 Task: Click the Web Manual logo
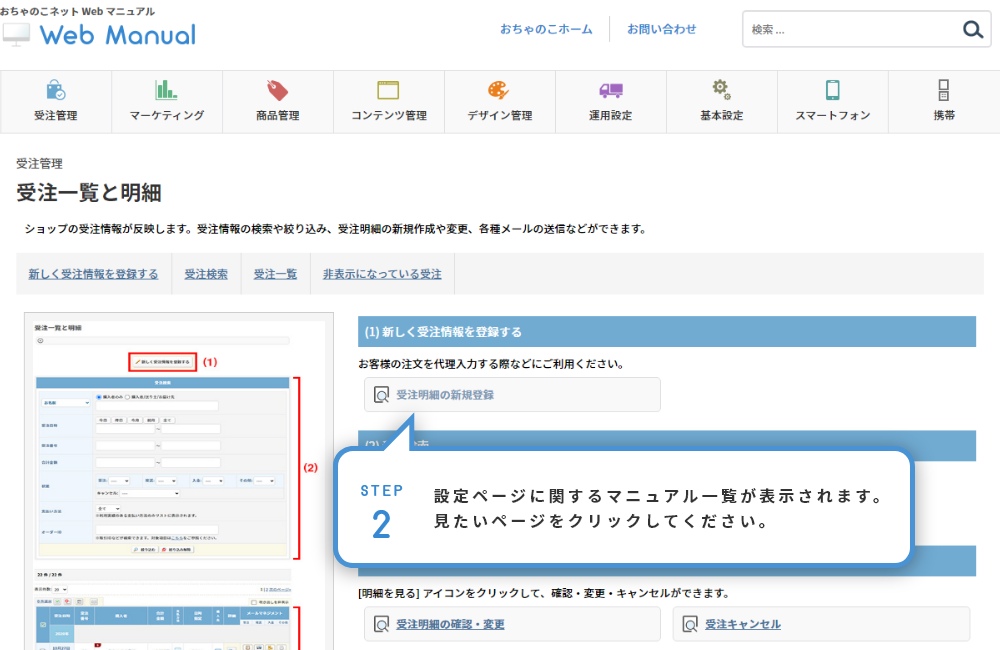100,34
